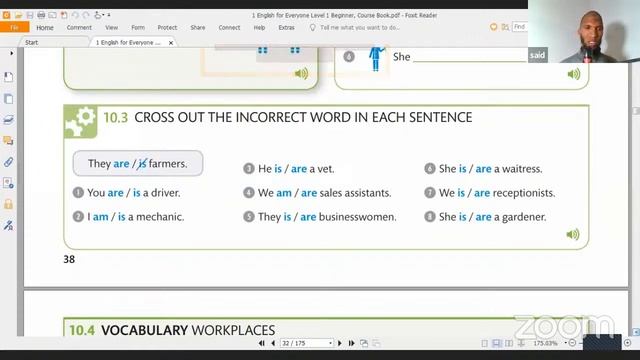This screenshot has height=360, width=640.
Task: Play audio speaker beside the She sentence
Action: [x=573, y=74]
